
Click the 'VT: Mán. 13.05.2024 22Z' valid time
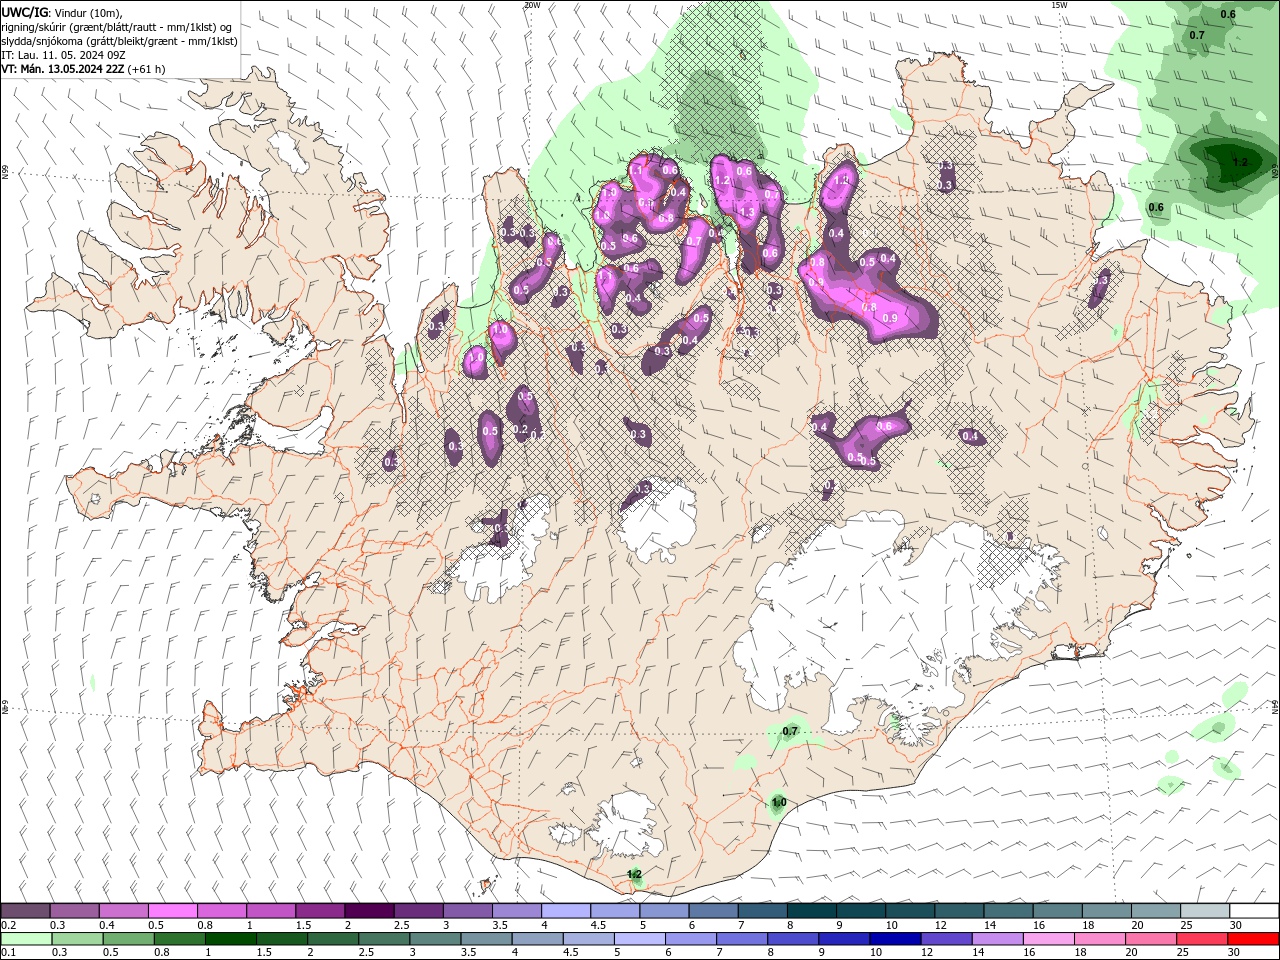pos(63,69)
